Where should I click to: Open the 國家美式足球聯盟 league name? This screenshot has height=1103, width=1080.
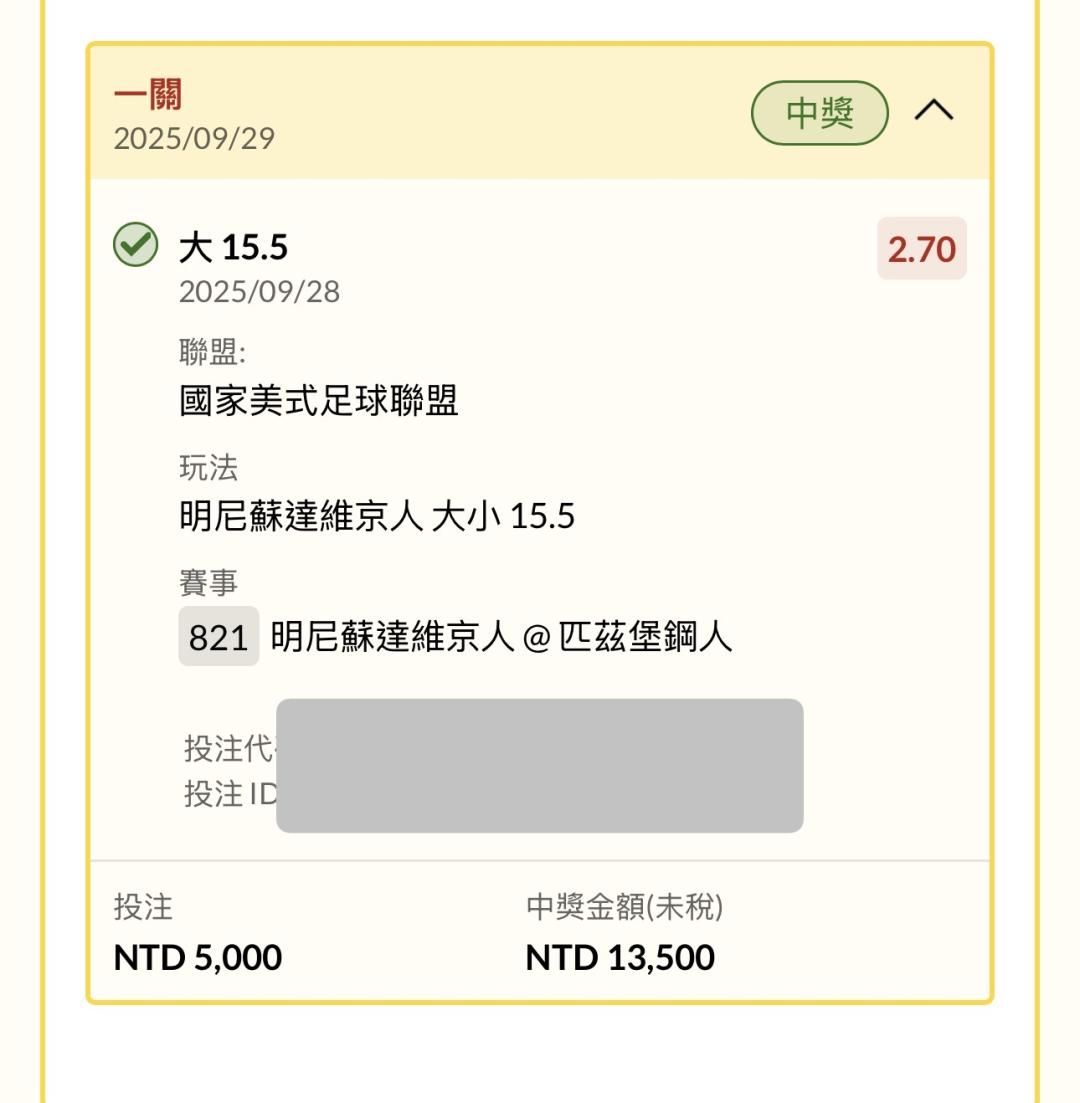318,400
